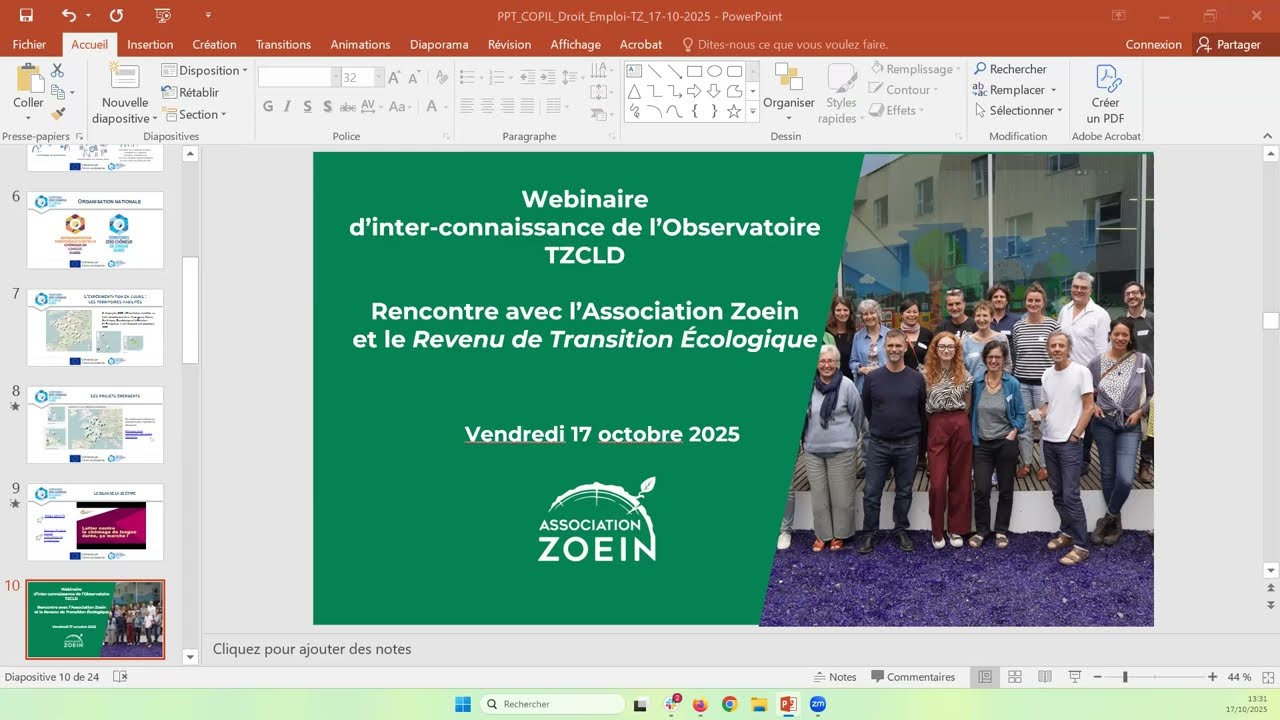This screenshot has width=1280, height=720.
Task: Switch to the Animations tab
Action: pos(360,45)
